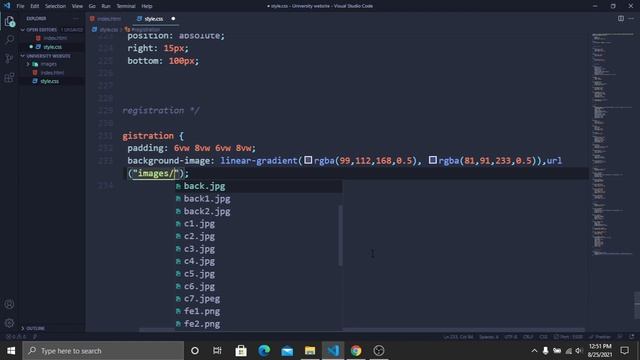Screen dimensions: 640x360
Task: Pick c4.jpg from the suggestions
Action: tap(259, 261)
